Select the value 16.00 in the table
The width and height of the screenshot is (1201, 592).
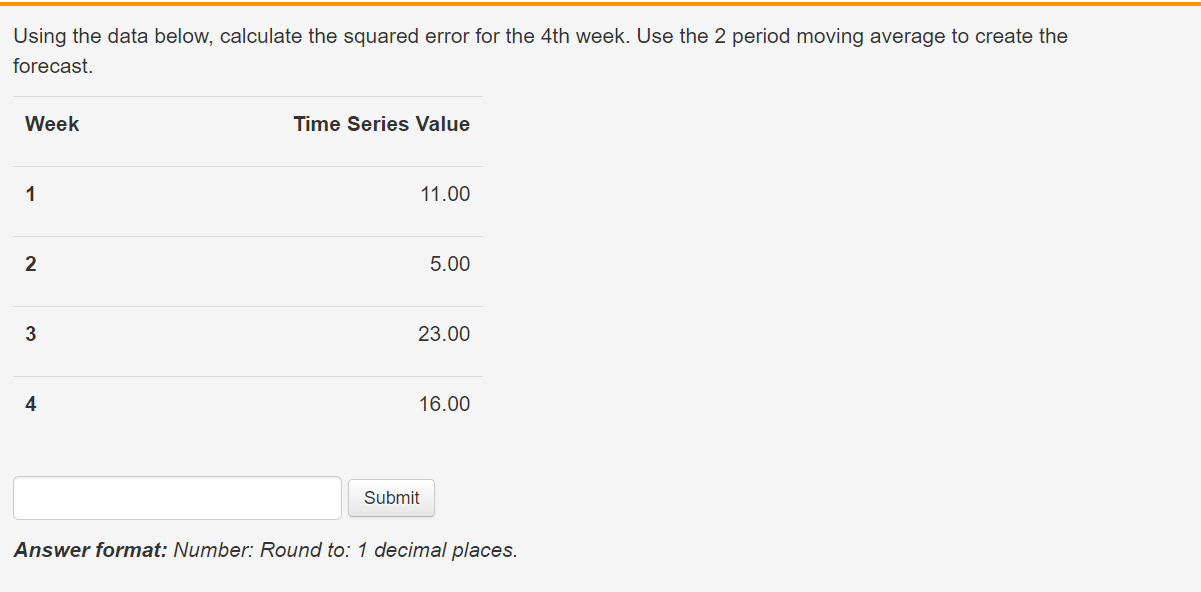point(444,404)
